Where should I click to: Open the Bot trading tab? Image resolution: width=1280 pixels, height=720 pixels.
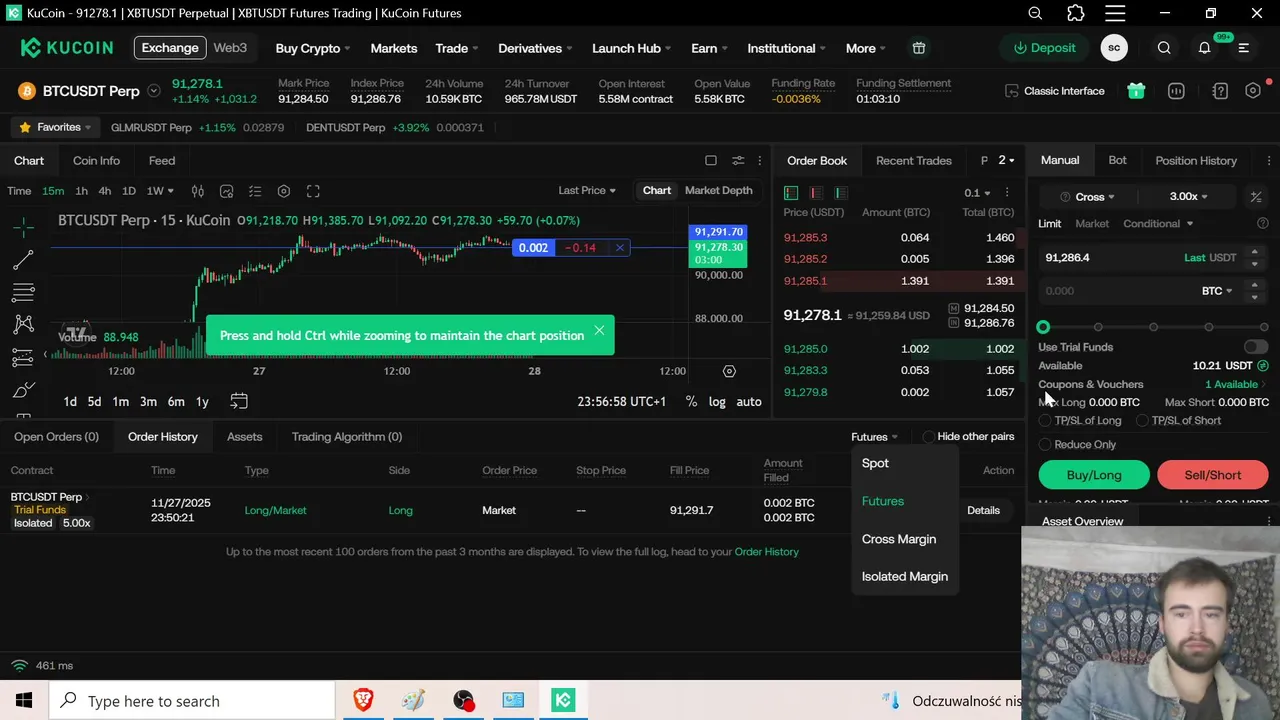[x=1117, y=160]
